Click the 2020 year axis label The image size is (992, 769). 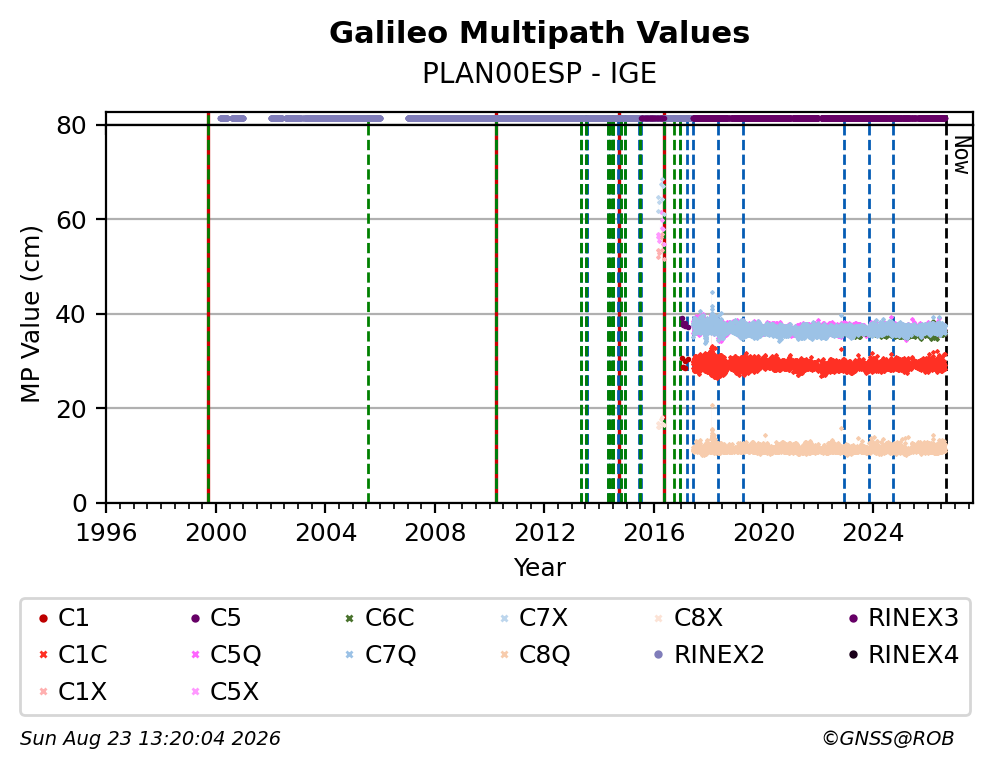(x=764, y=532)
